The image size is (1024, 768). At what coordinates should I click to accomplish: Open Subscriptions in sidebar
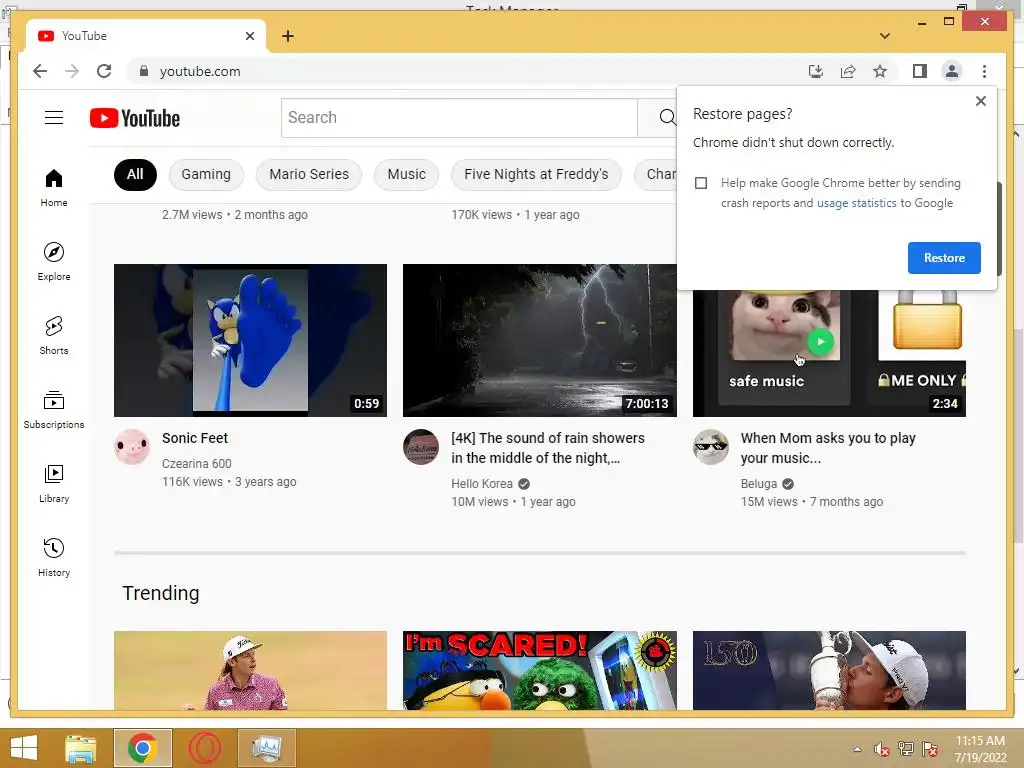(x=54, y=410)
